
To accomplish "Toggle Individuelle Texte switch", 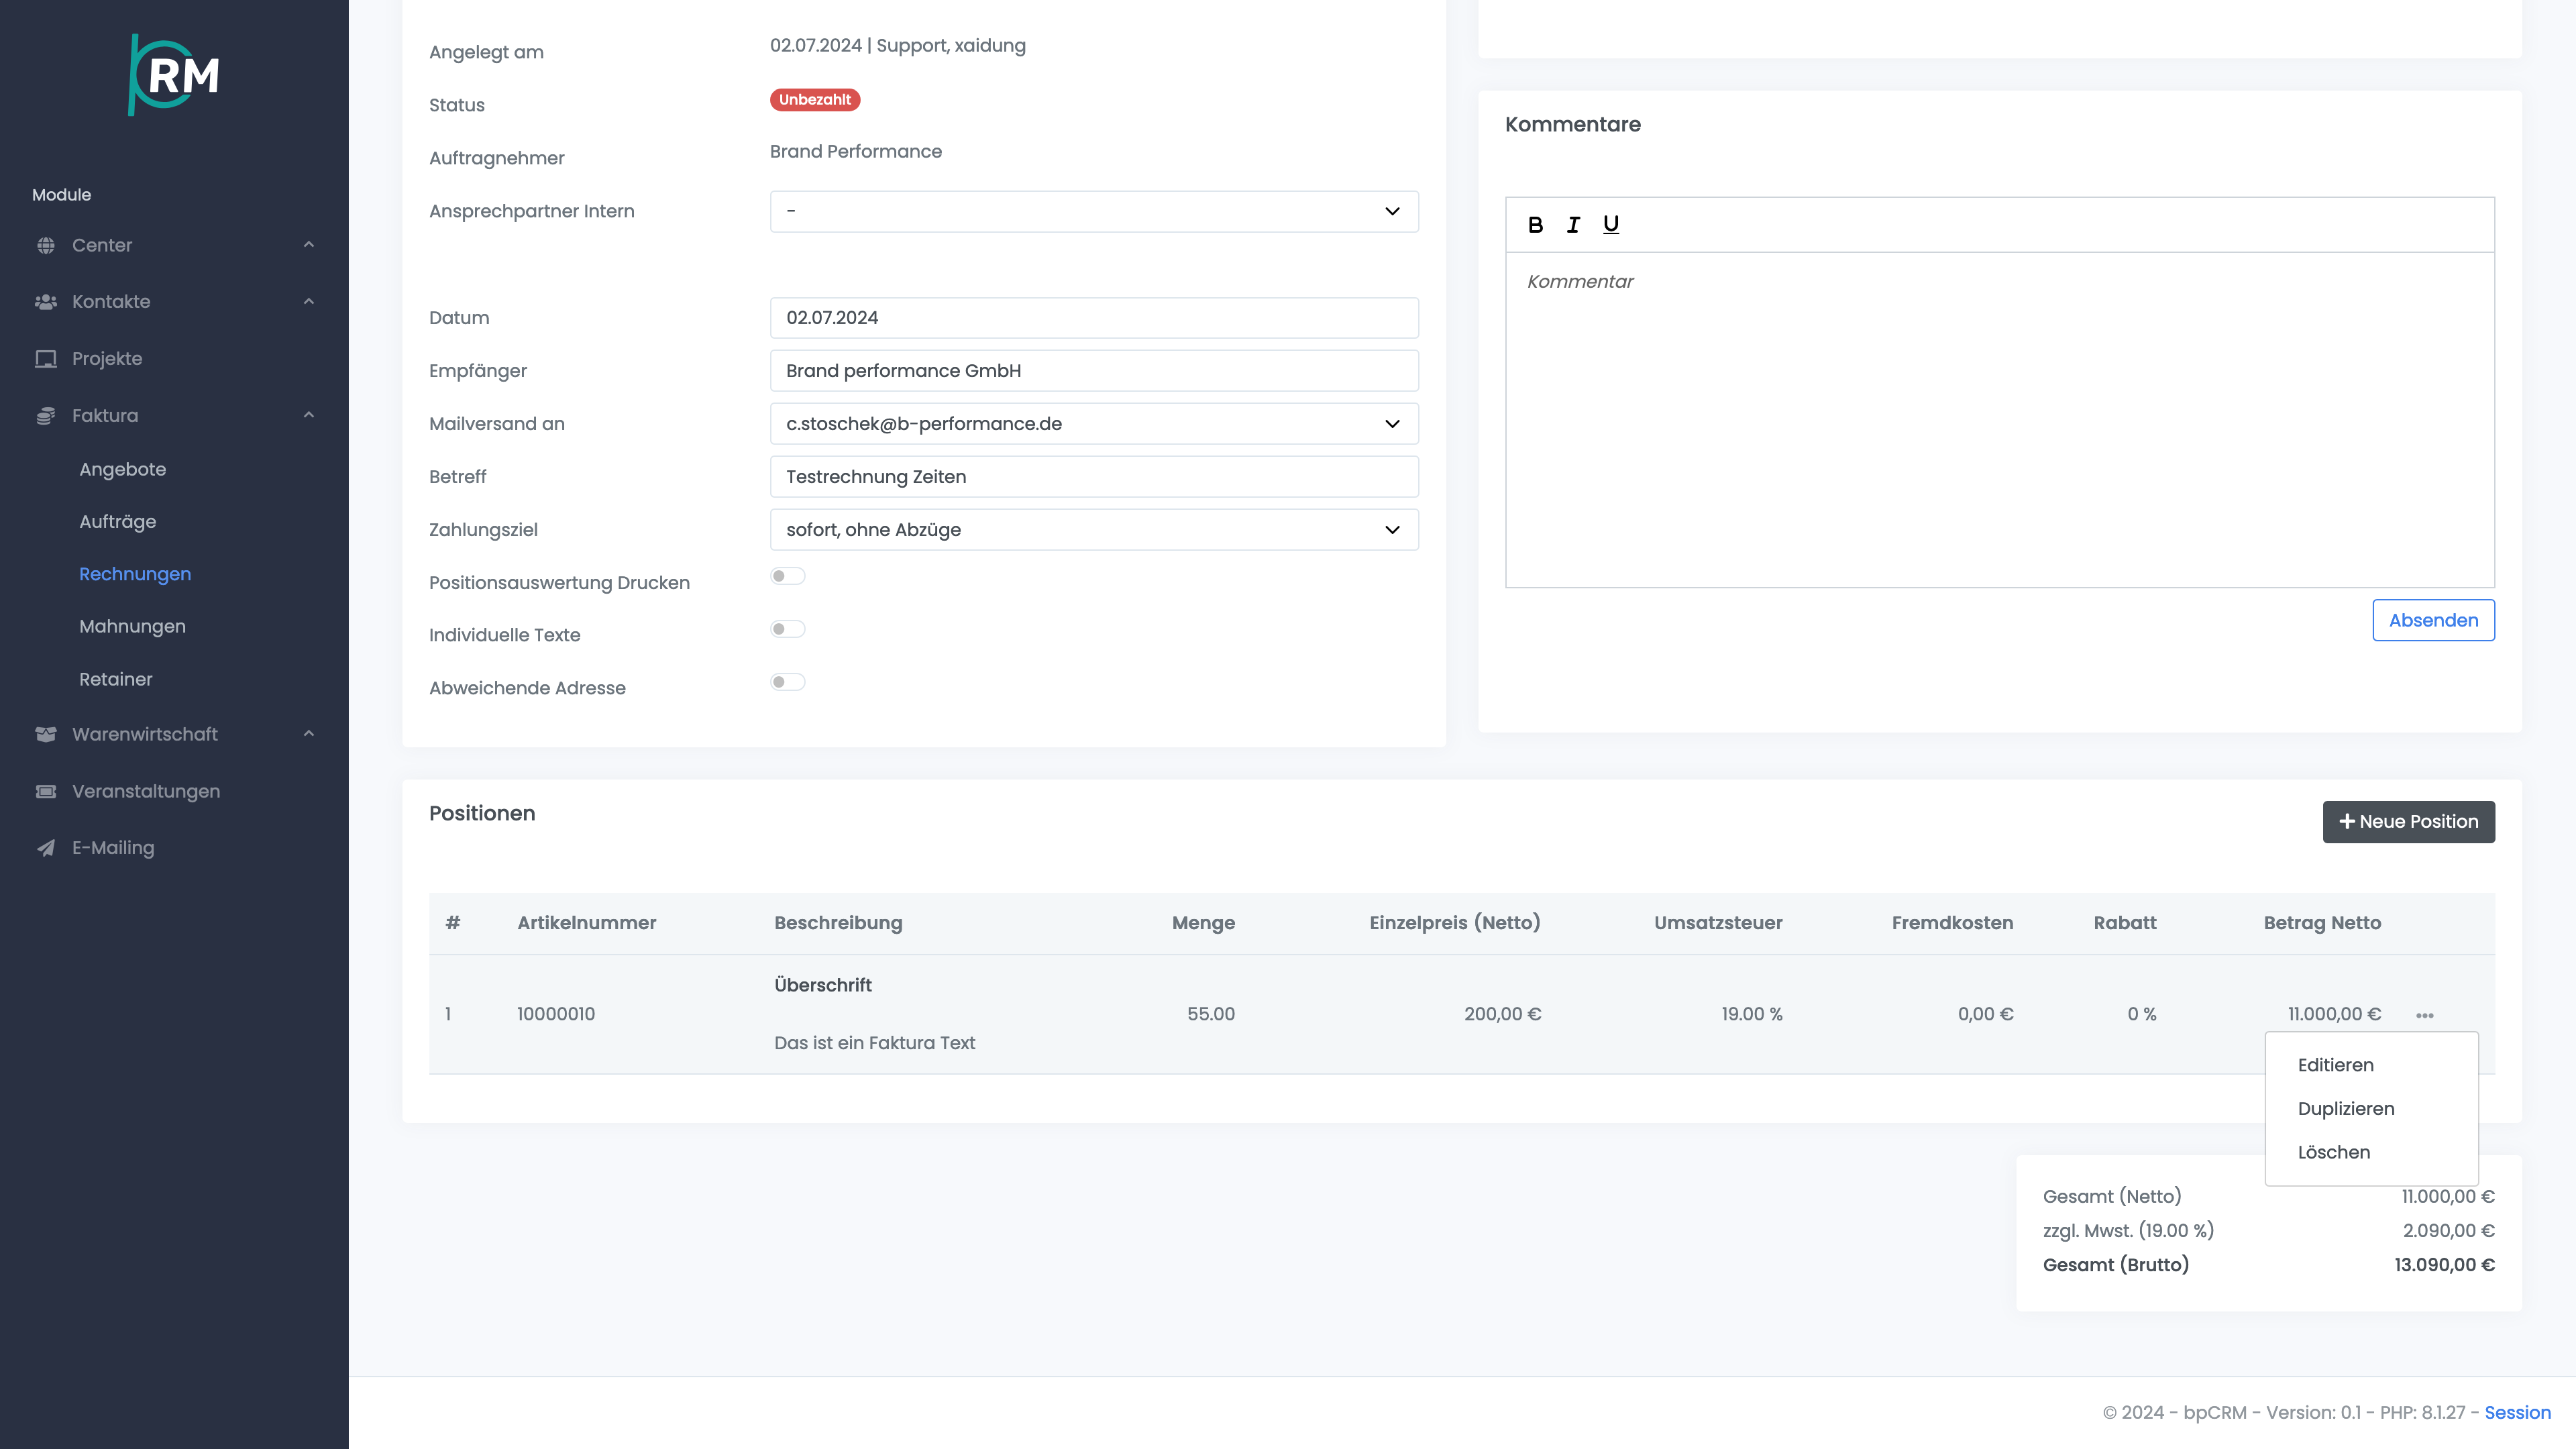I will [788, 629].
